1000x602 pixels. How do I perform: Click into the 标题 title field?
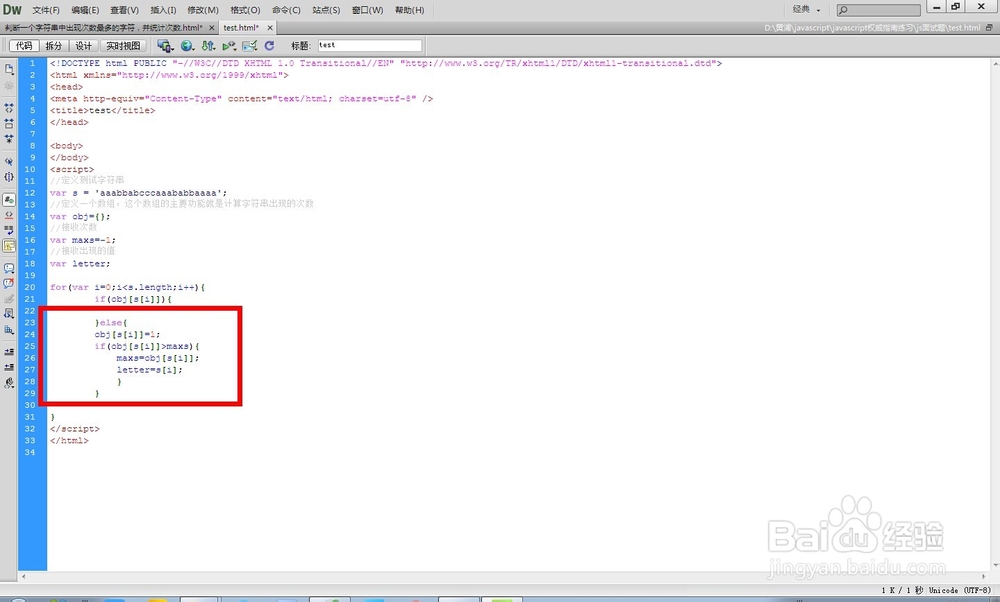point(370,45)
